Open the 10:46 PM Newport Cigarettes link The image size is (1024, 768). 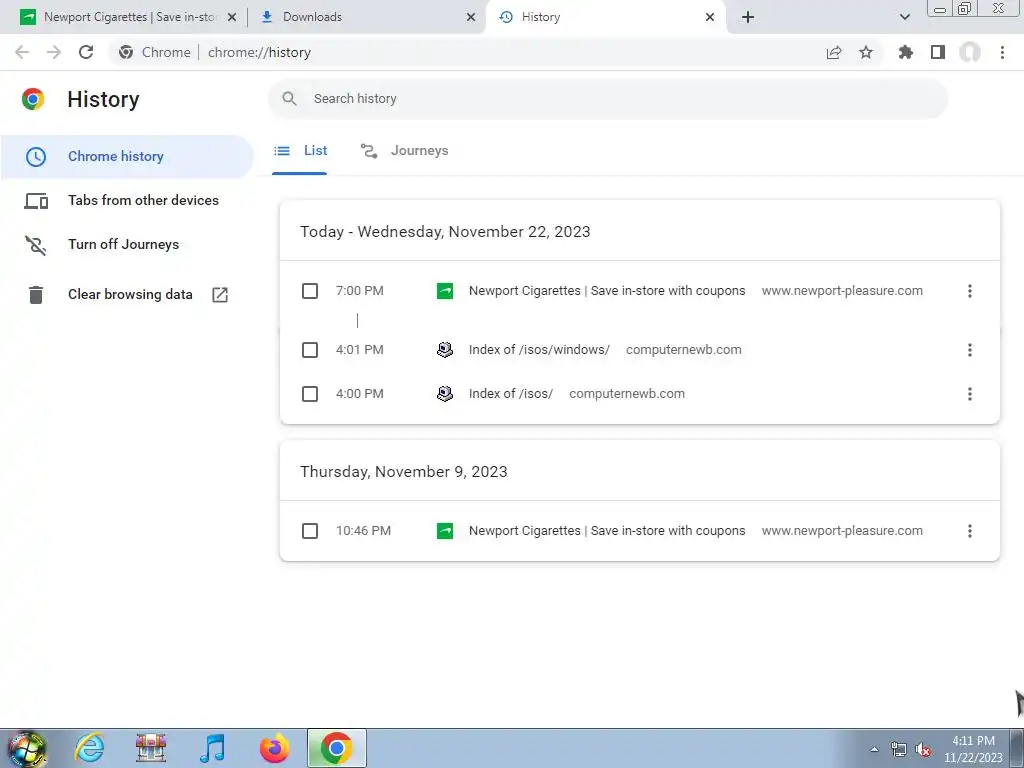[x=607, y=531]
